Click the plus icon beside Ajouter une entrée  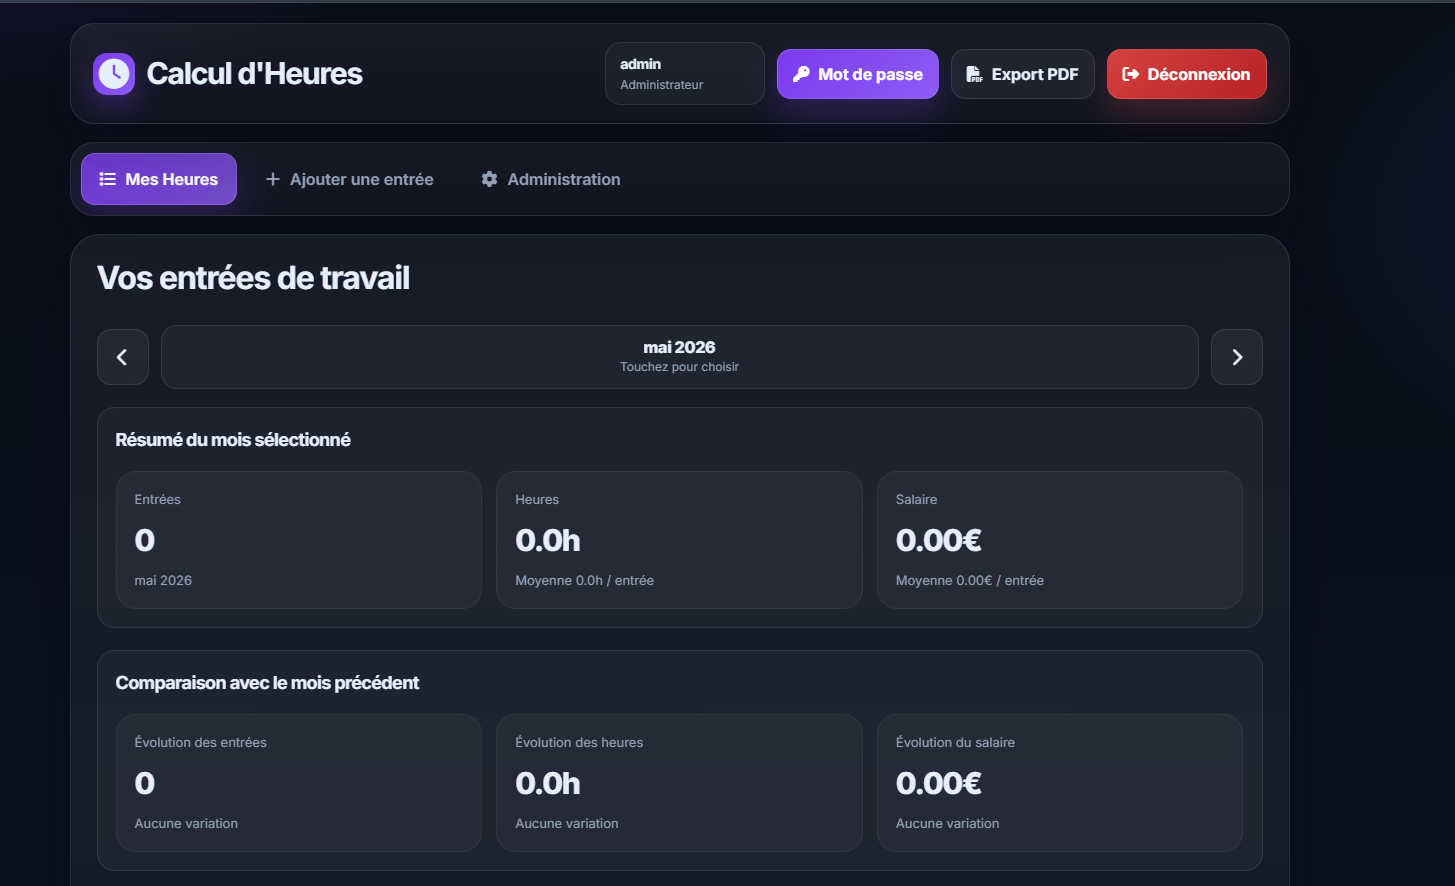(272, 179)
